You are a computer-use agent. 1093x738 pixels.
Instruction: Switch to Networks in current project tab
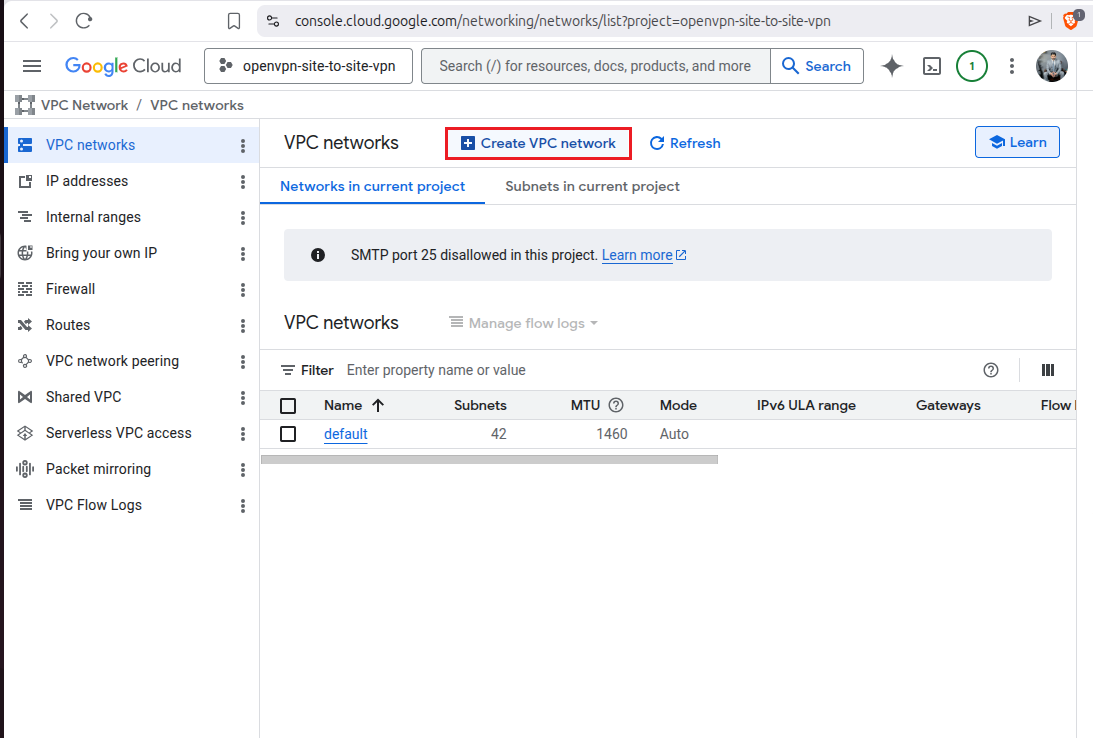pos(372,186)
